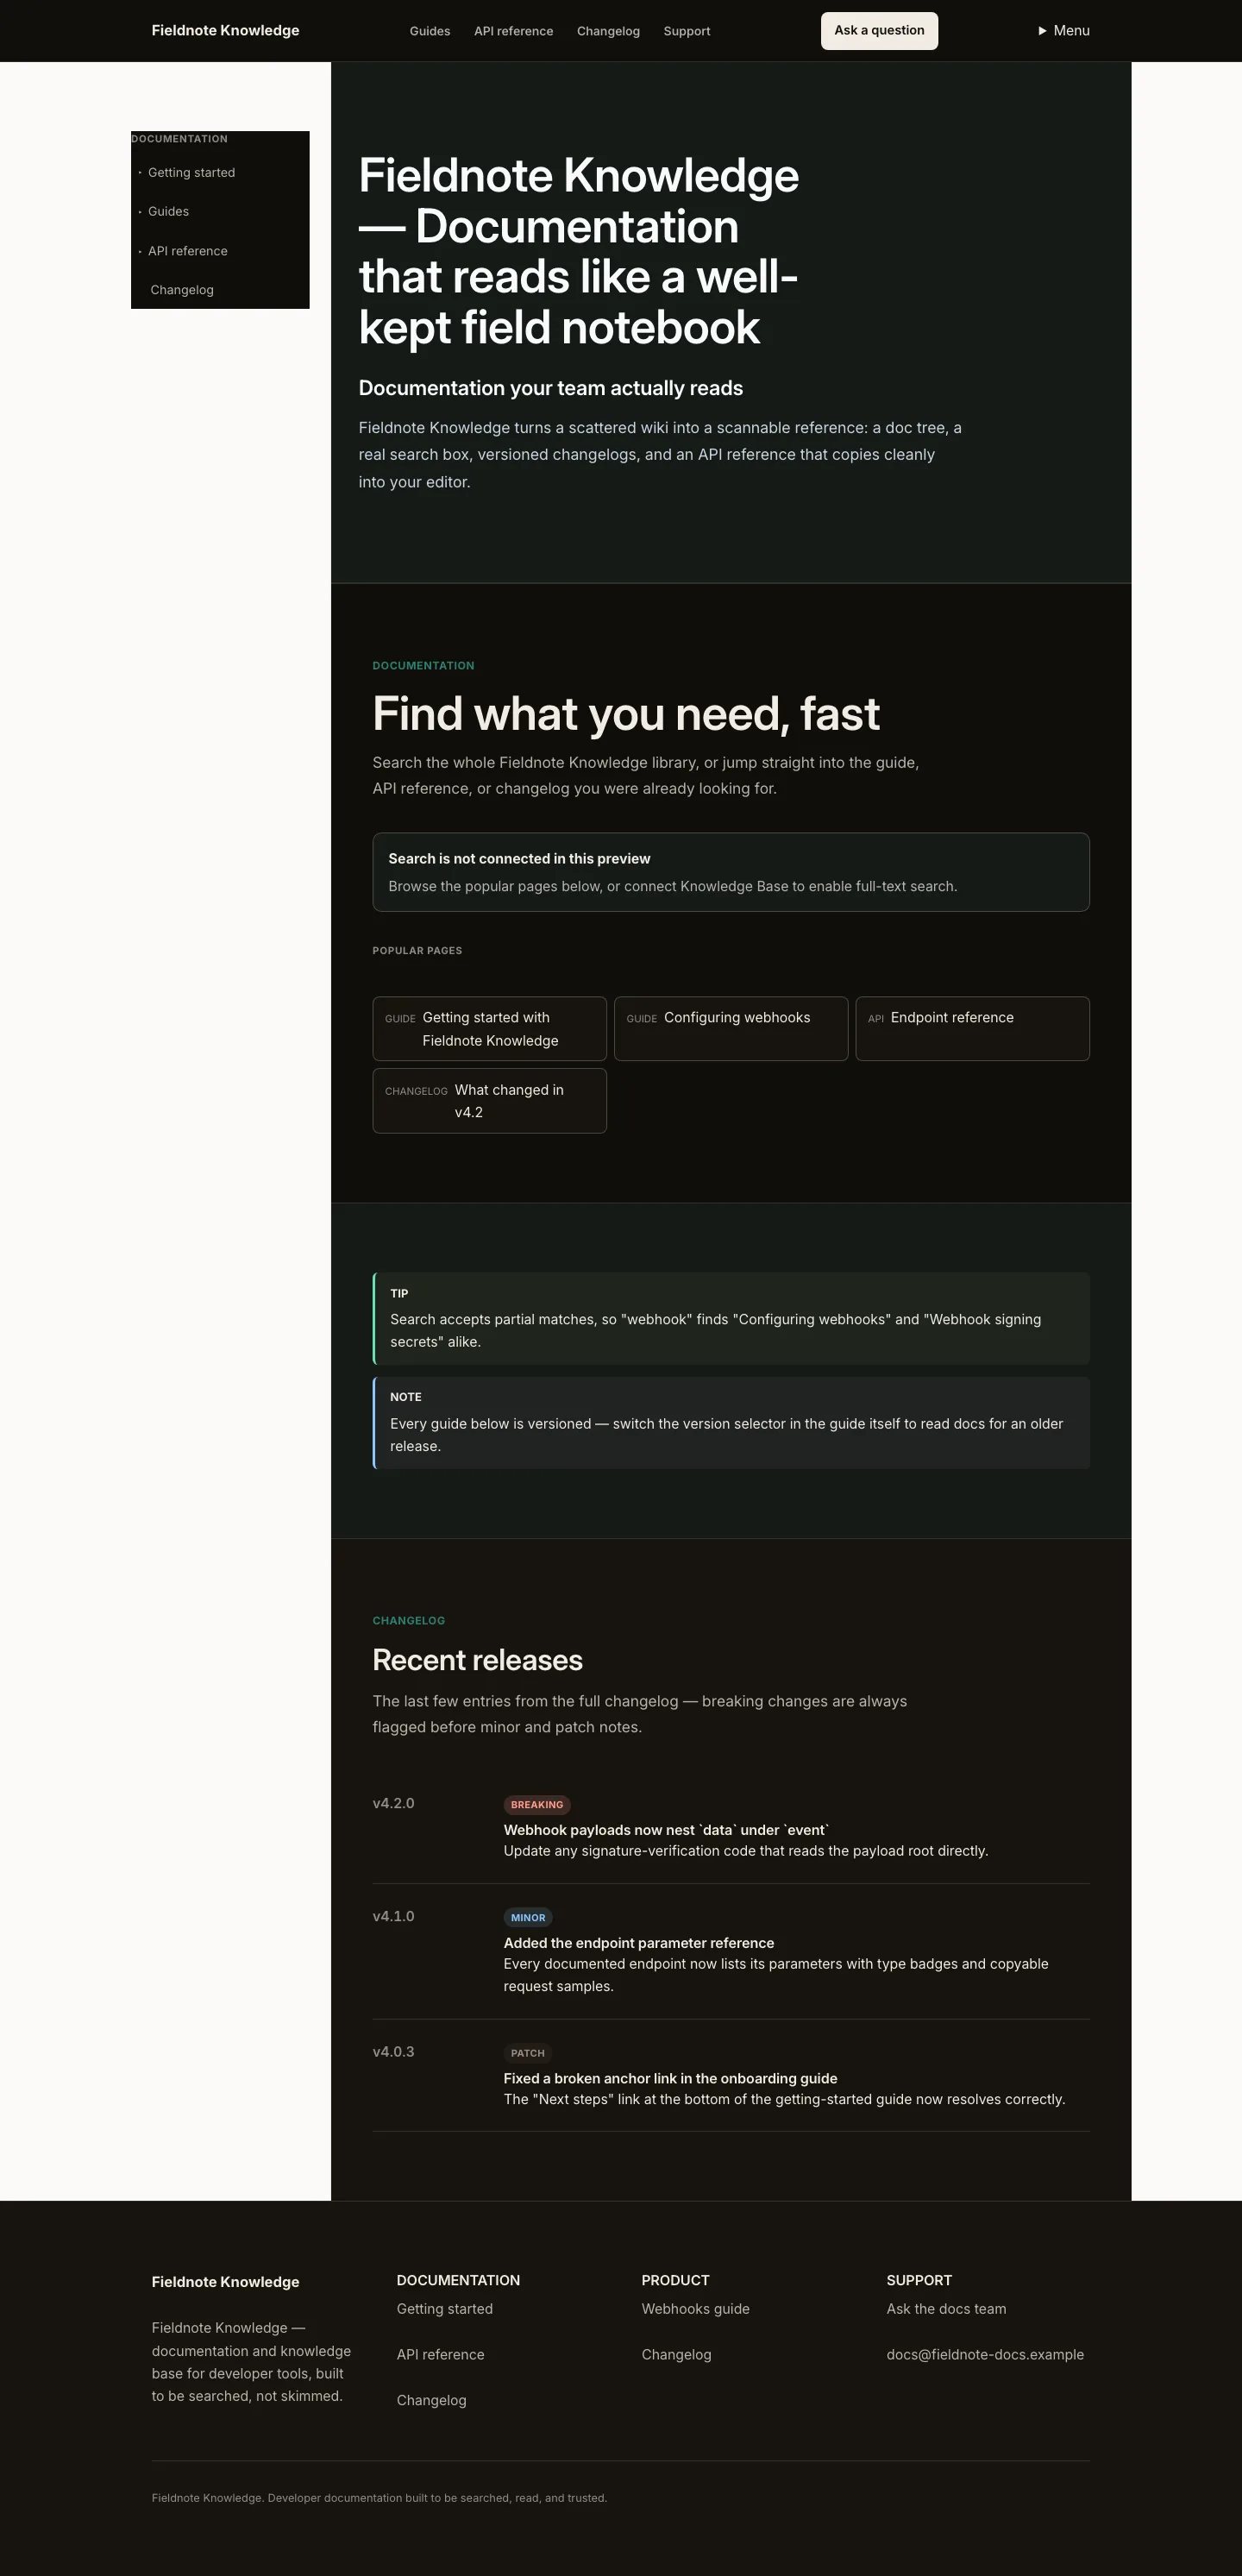Click the Fieldnote Knowledge footer brand name

point(225,2282)
